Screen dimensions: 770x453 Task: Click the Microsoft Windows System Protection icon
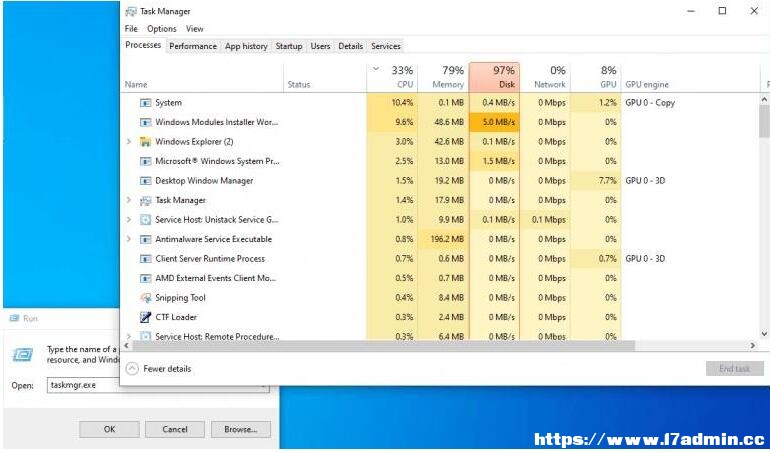click(145, 161)
